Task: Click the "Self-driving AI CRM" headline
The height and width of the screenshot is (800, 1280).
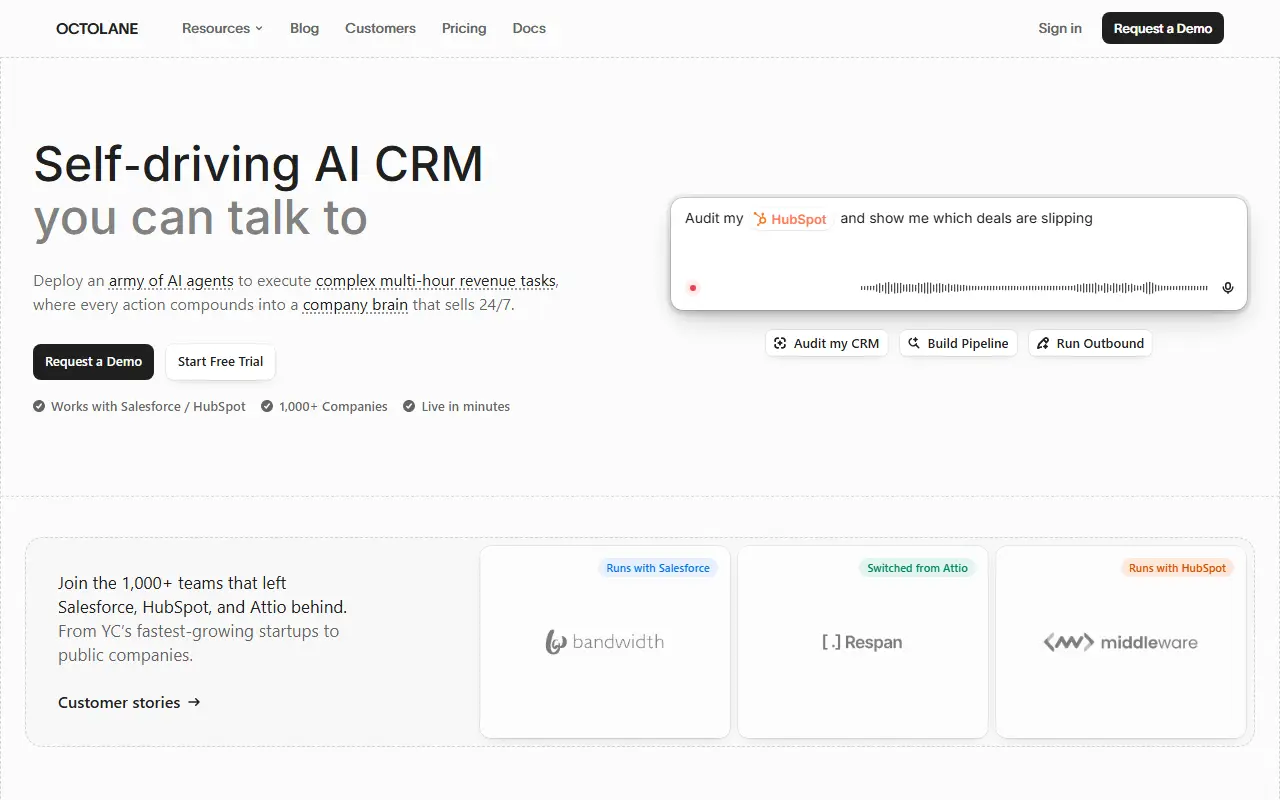Action: point(258,165)
